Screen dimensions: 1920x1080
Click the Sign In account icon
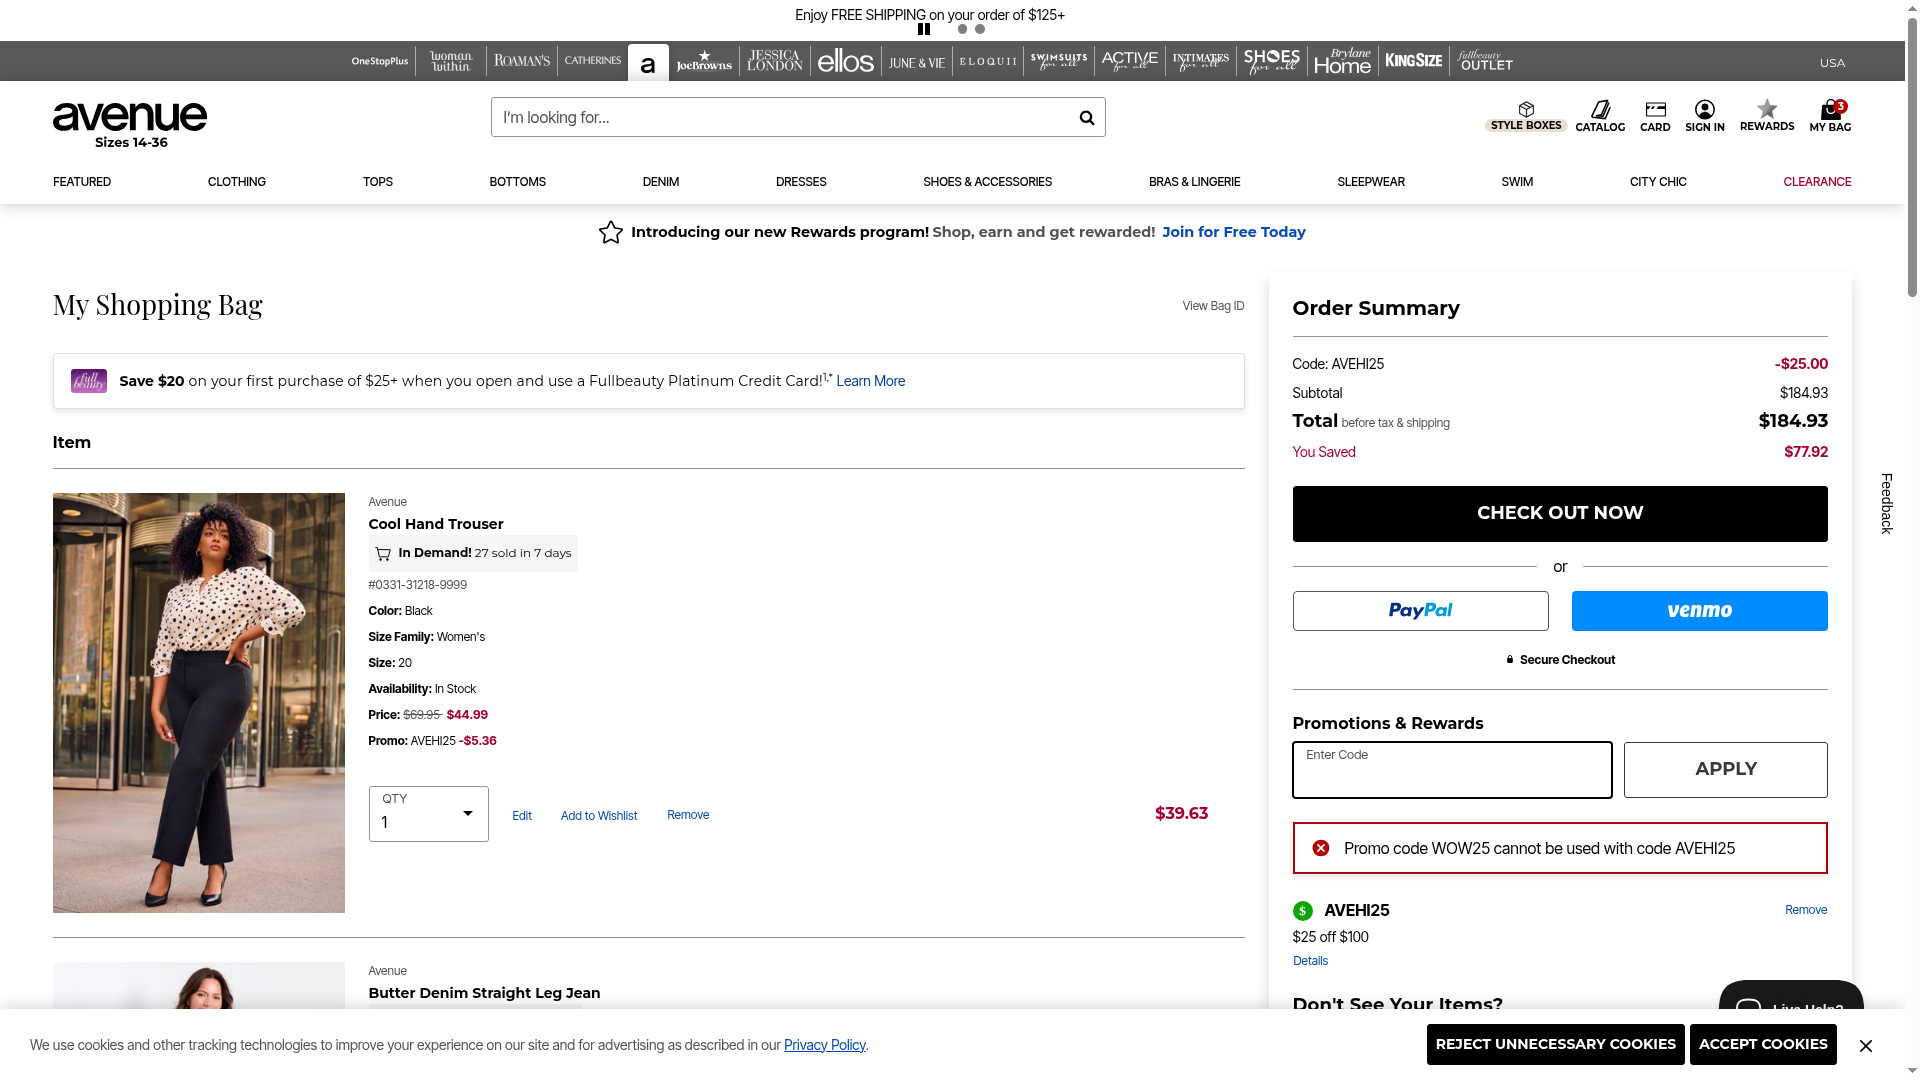(x=1705, y=116)
